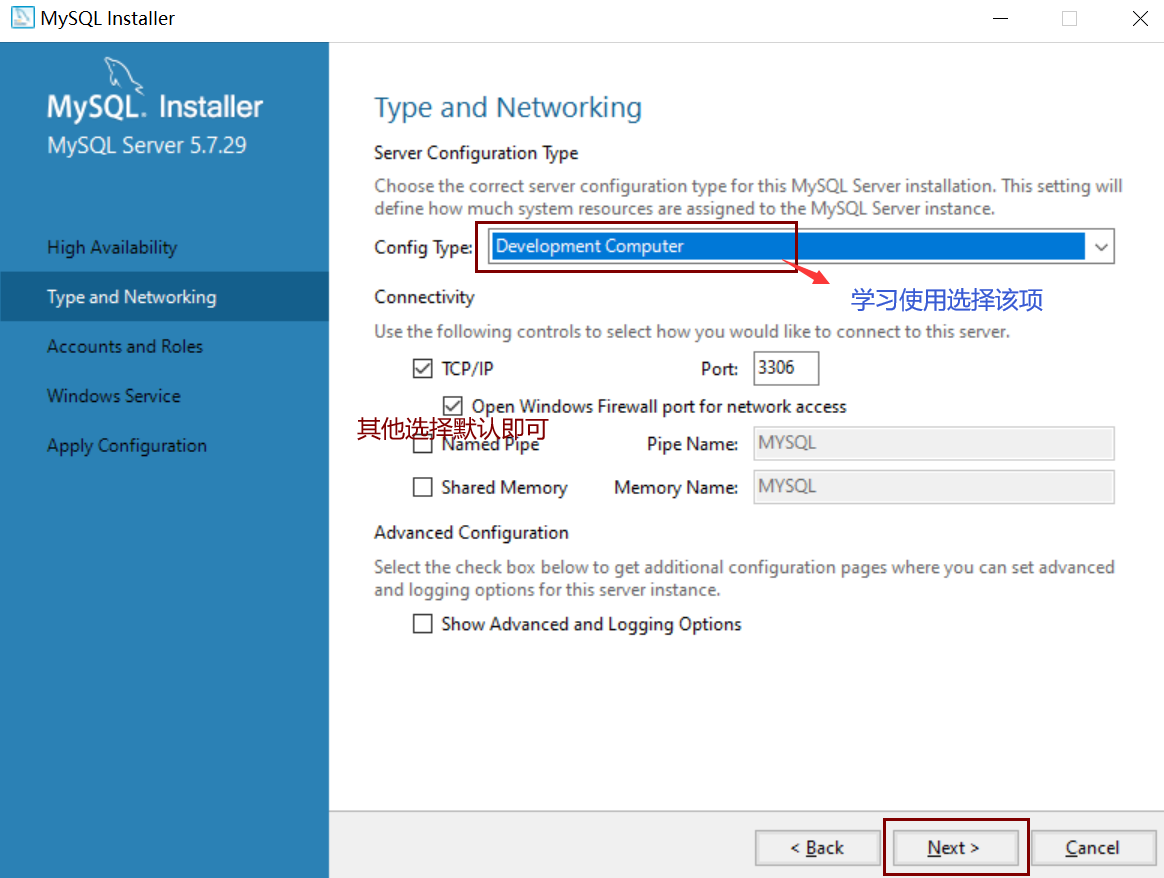Viewport: 1164px width, 878px height.
Task: Check the Shared Memory option
Action: tap(422, 487)
